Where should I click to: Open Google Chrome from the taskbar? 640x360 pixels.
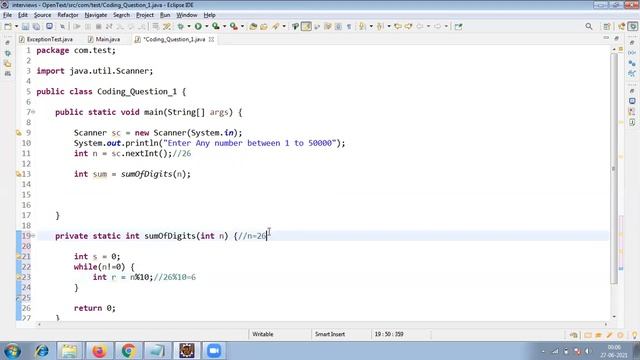[128, 351]
